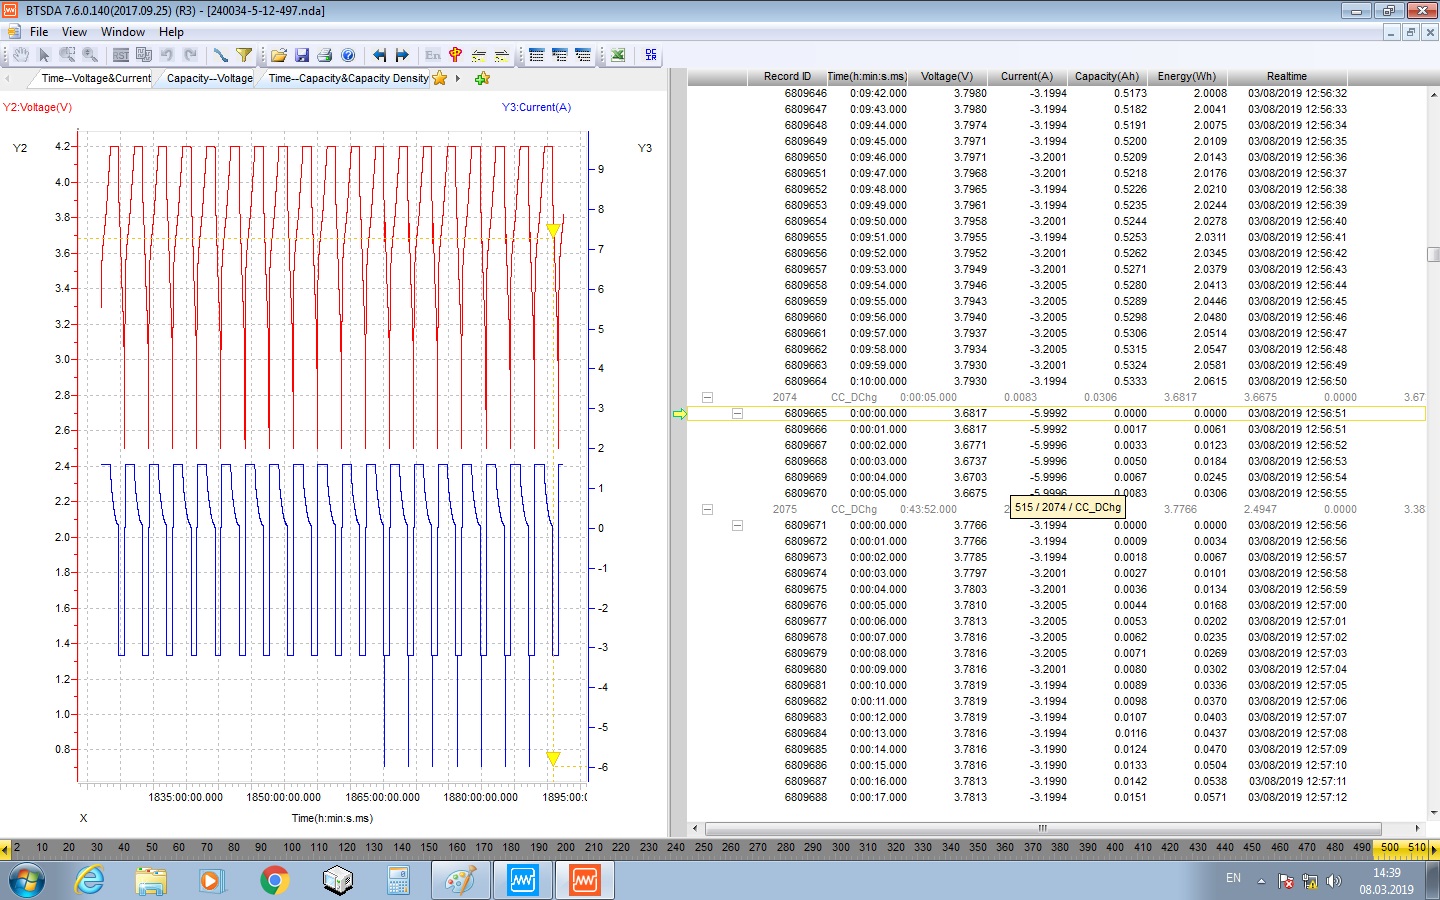The height and width of the screenshot is (900, 1440).
Task: Open a data file with folder icon
Action: 279,55
